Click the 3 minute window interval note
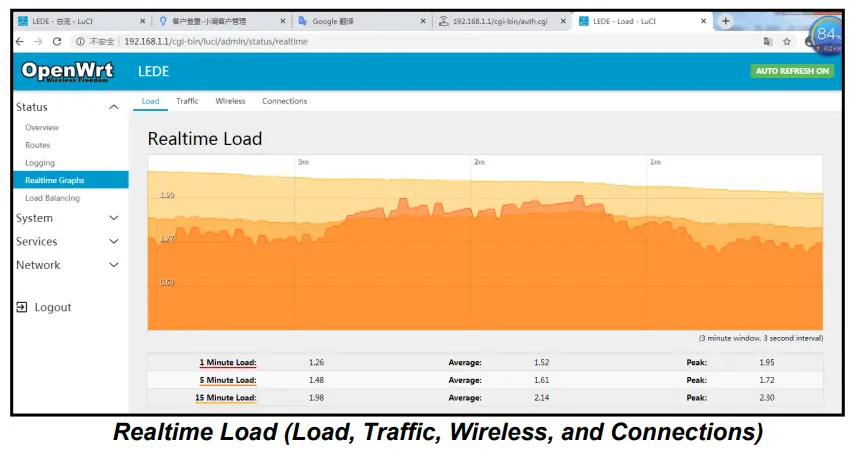This screenshot has width=854, height=460. point(761,338)
